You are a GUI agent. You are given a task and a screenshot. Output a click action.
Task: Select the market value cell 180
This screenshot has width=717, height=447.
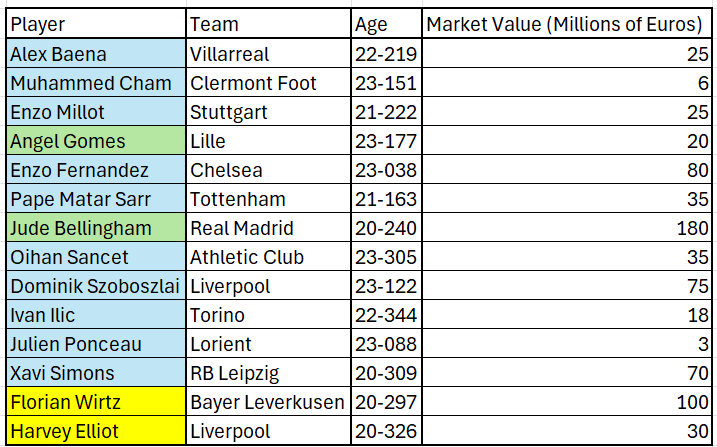point(567,227)
